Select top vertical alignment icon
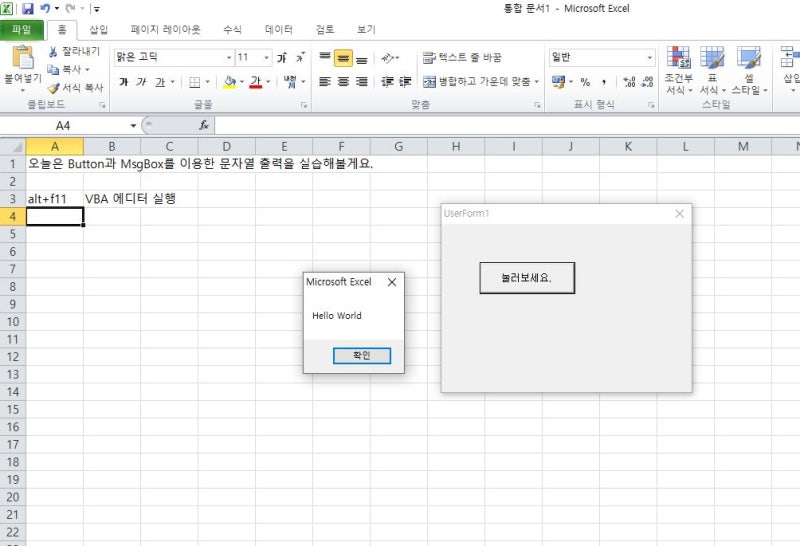The height and width of the screenshot is (546, 800). point(325,58)
